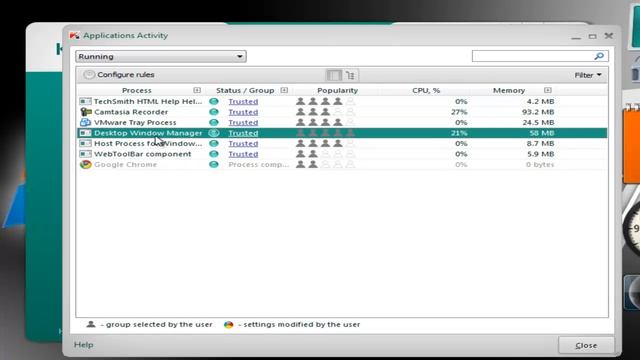Open the Running filter dropdown
Viewport: 640px width, 360px height.
[161, 56]
